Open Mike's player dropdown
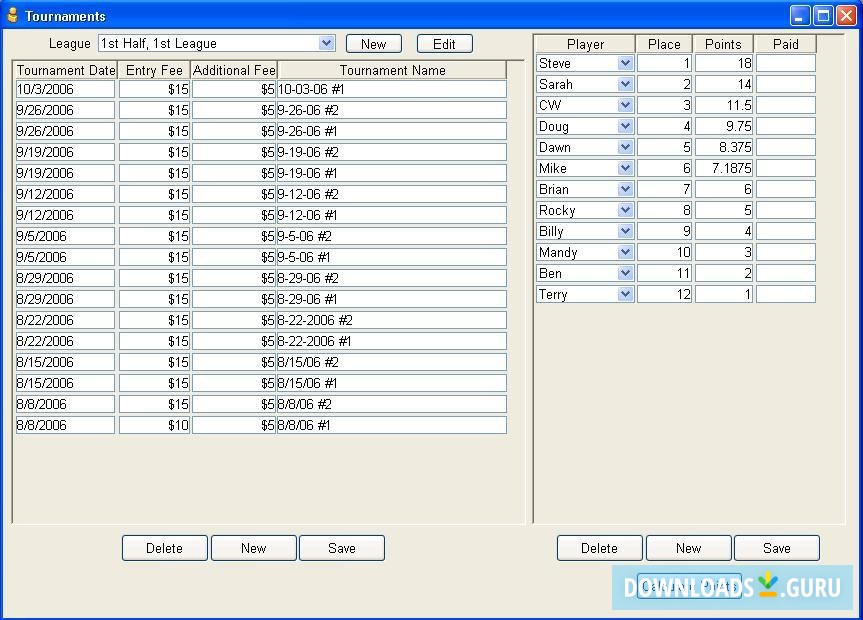The height and width of the screenshot is (620, 863). tap(625, 168)
